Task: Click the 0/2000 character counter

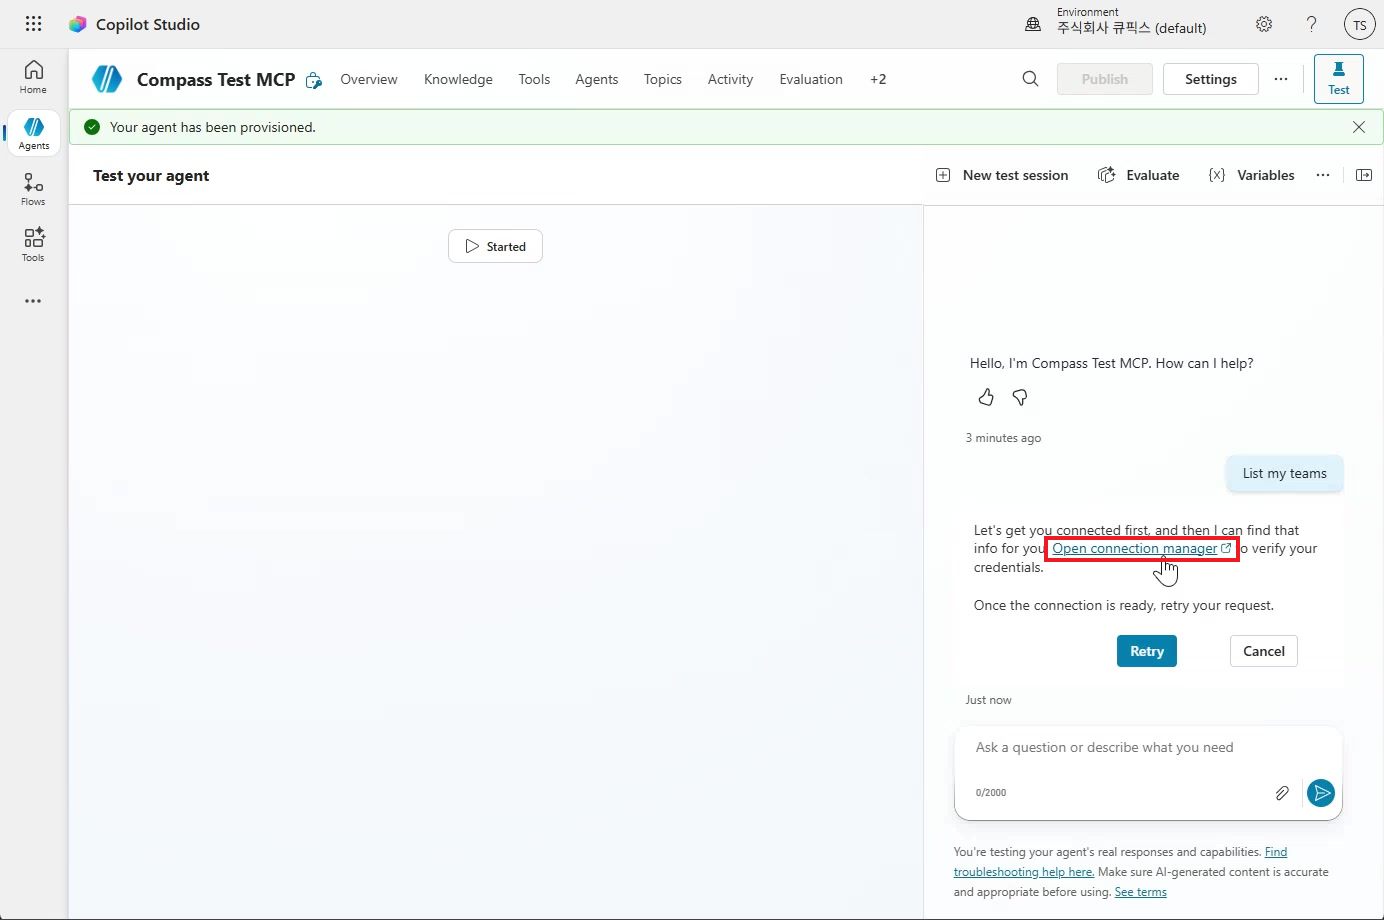Action: click(991, 793)
